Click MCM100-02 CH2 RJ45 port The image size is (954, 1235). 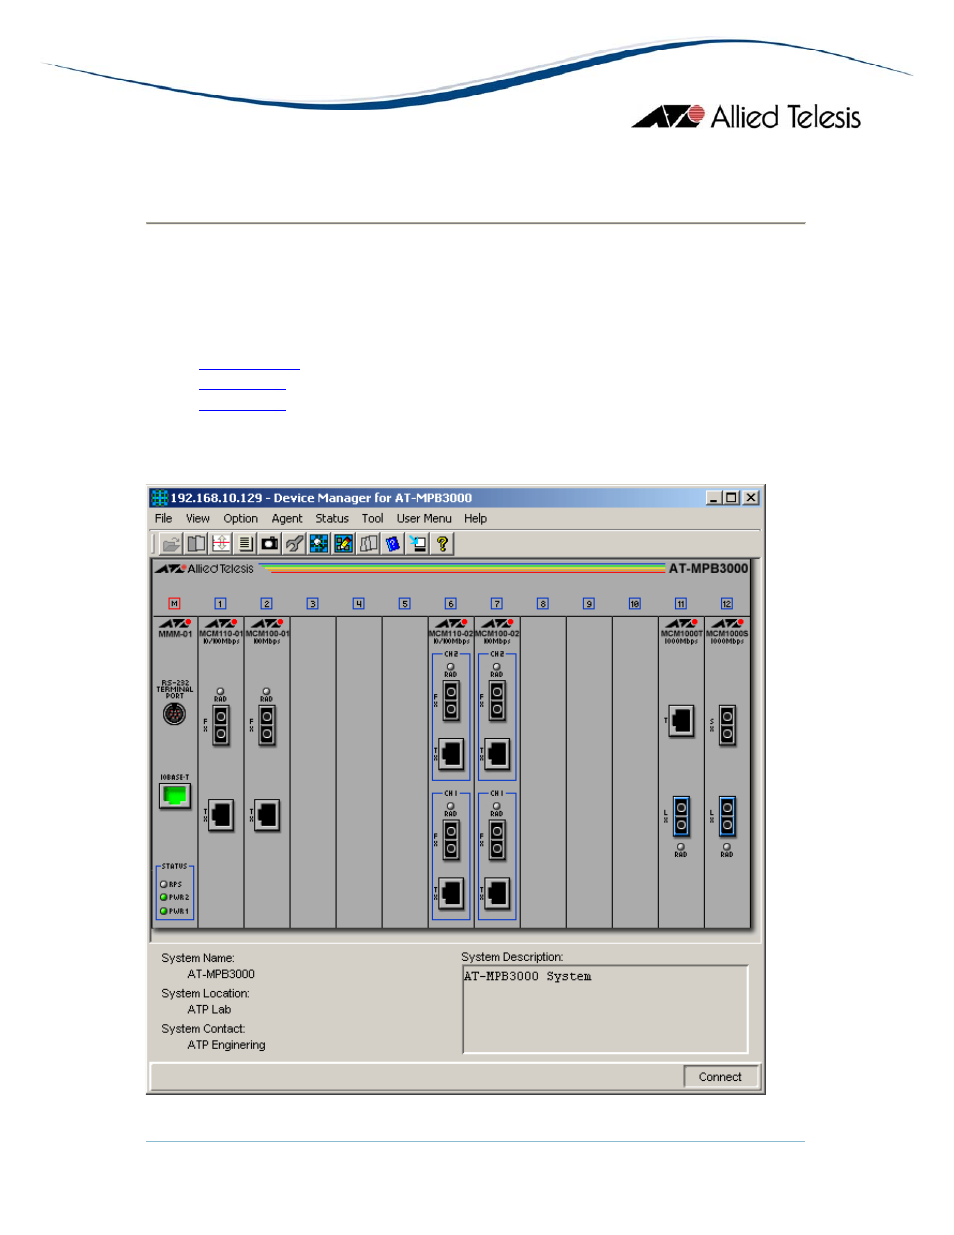497,753
